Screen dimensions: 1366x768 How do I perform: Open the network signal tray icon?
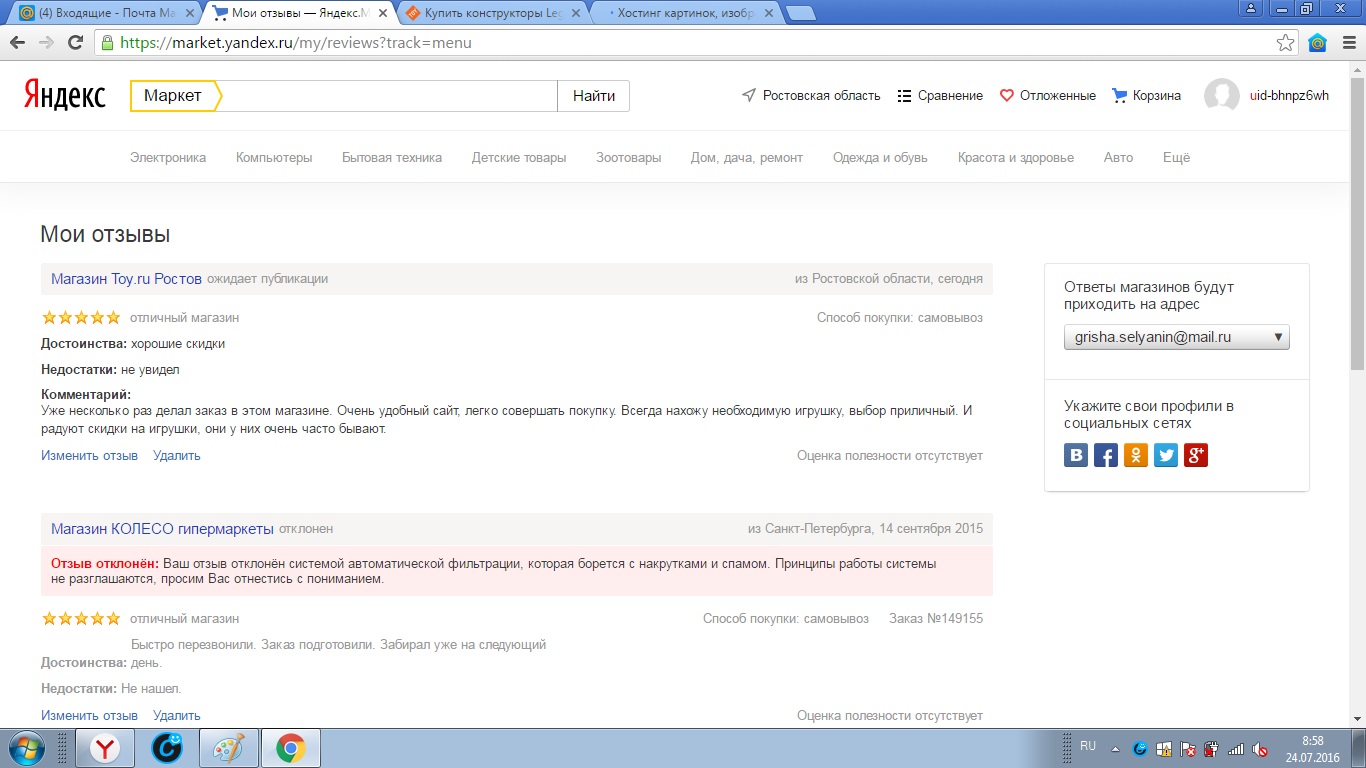[x=1236, y=749]
